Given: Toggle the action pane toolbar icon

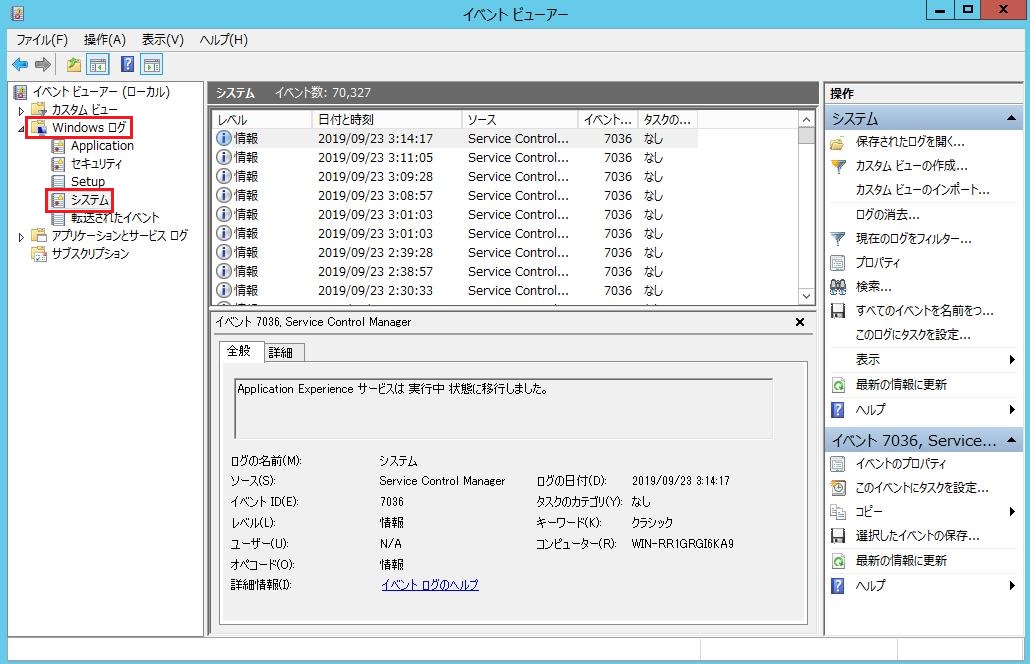Looking at the screenshot, I should pyautogui.click(x=152, y=64).
